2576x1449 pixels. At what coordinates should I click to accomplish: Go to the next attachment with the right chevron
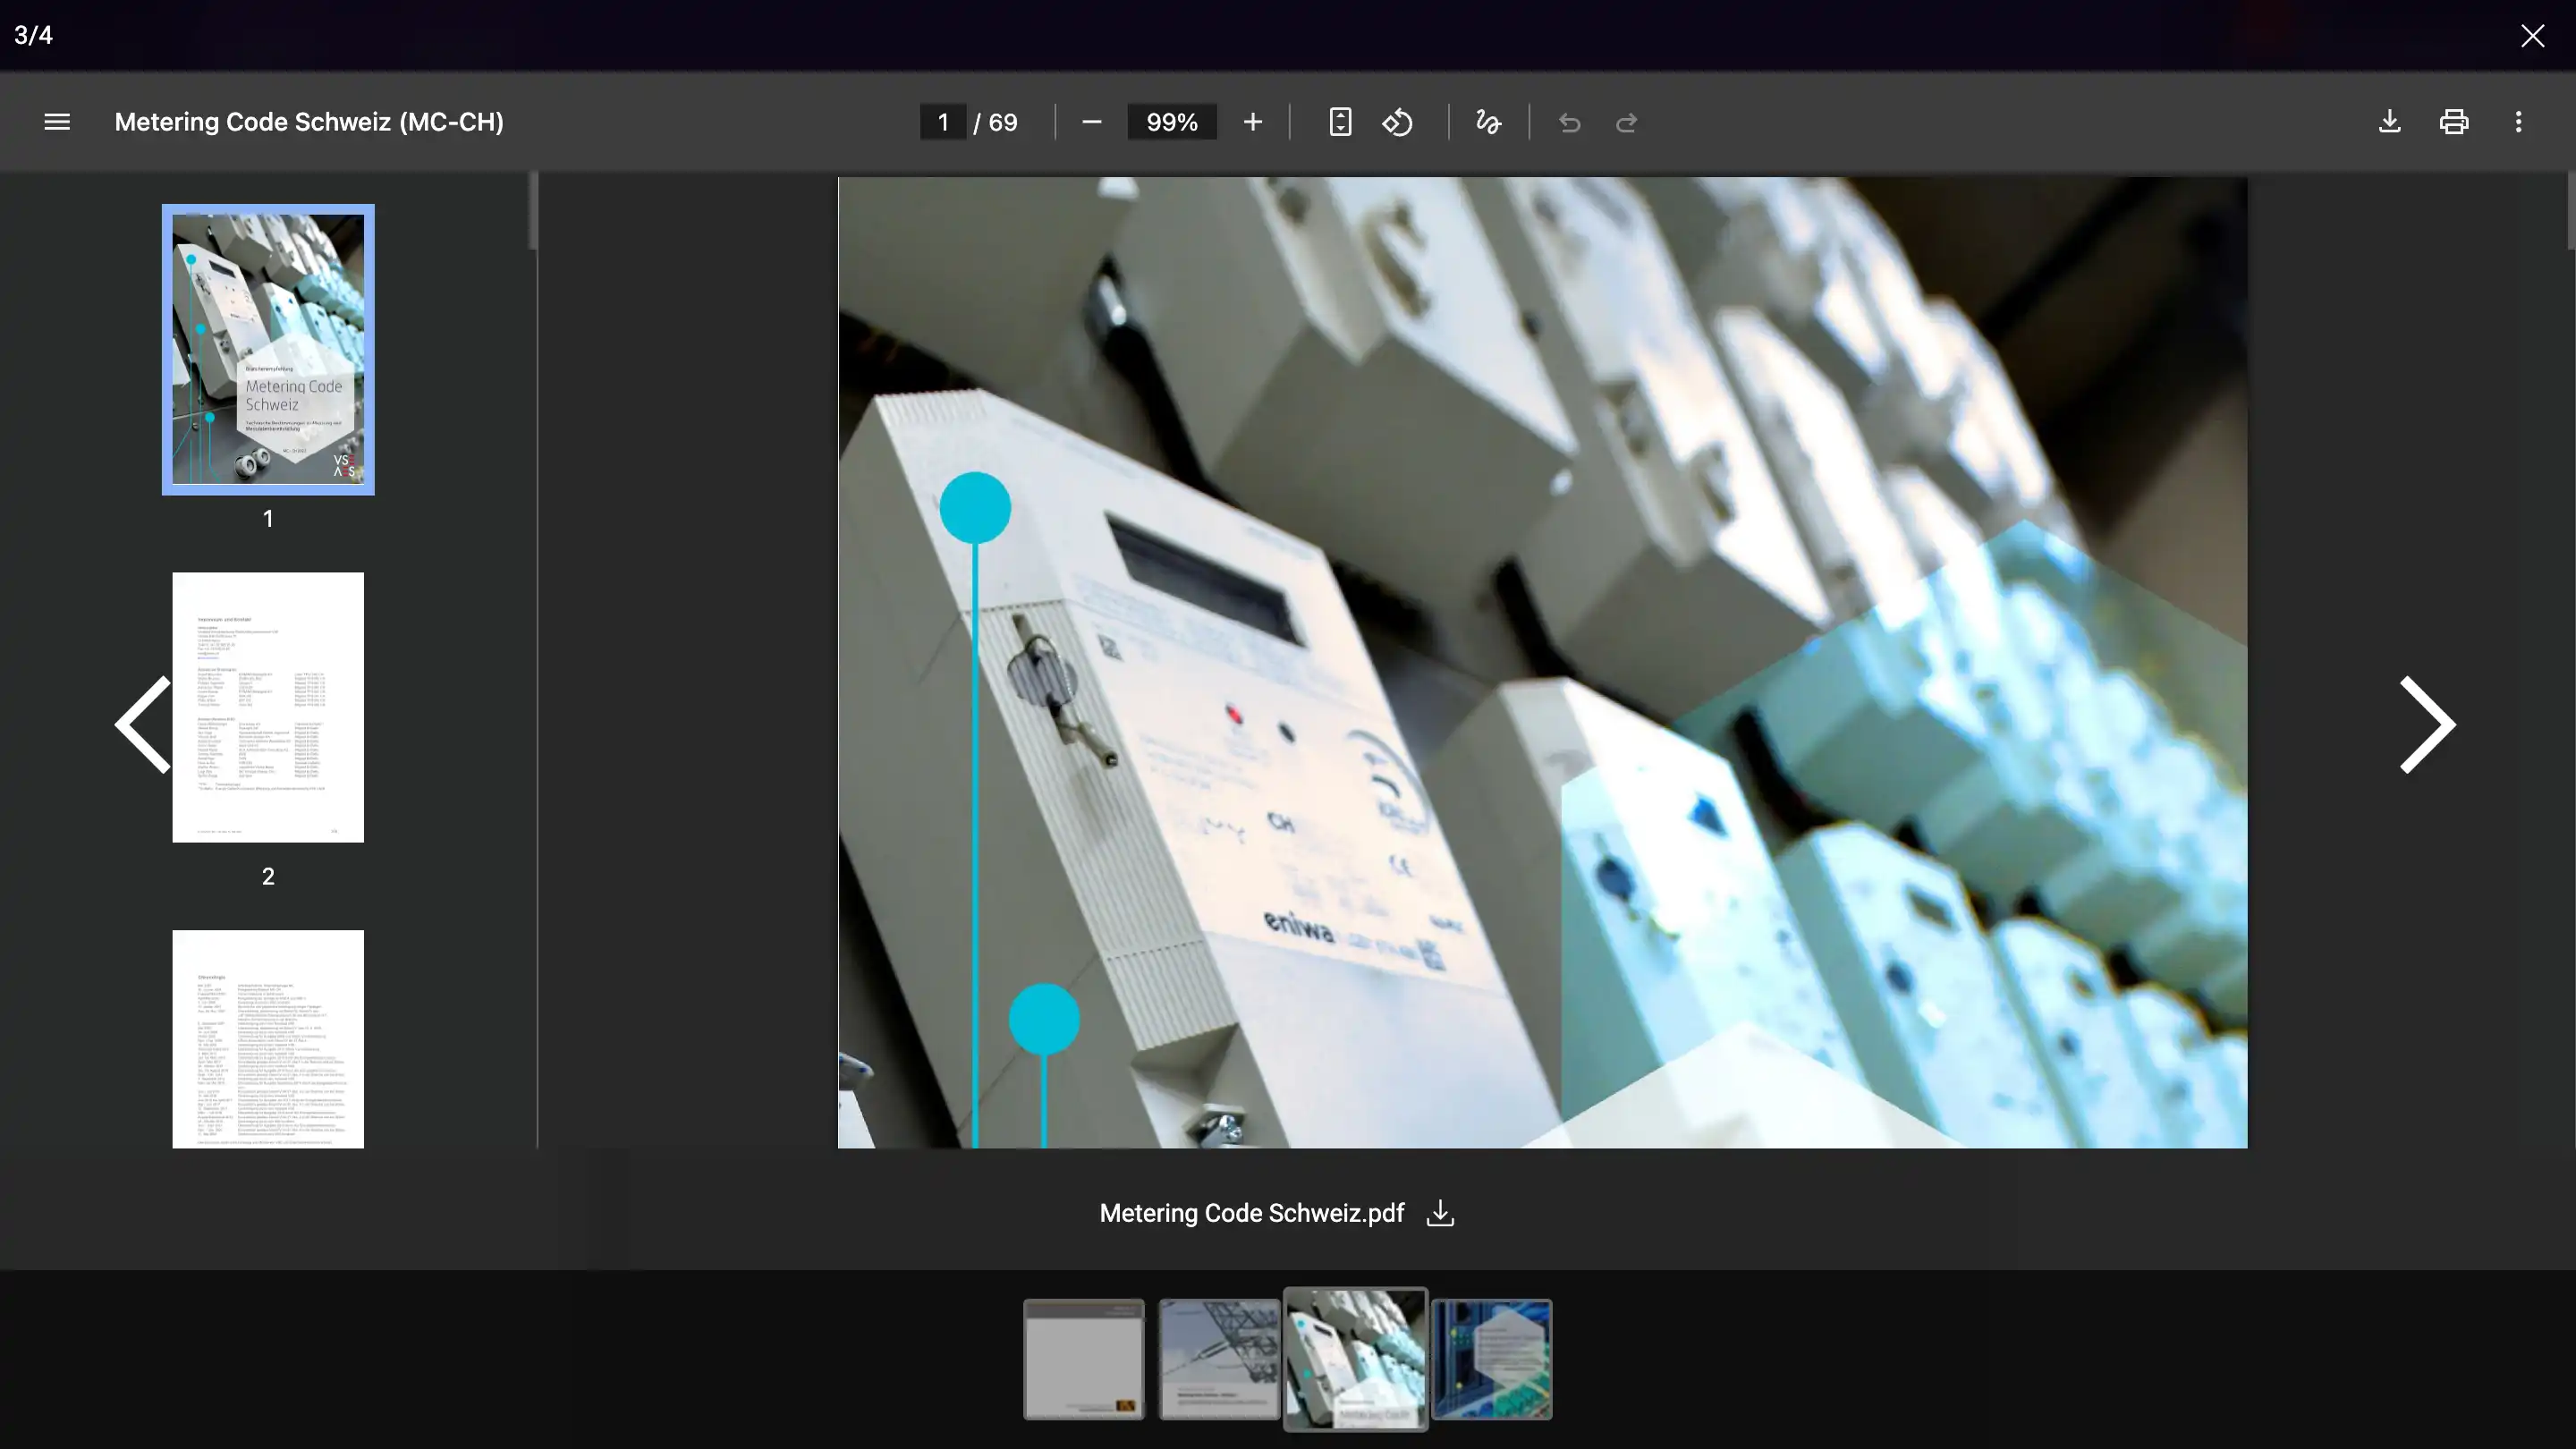[2425, 724]
